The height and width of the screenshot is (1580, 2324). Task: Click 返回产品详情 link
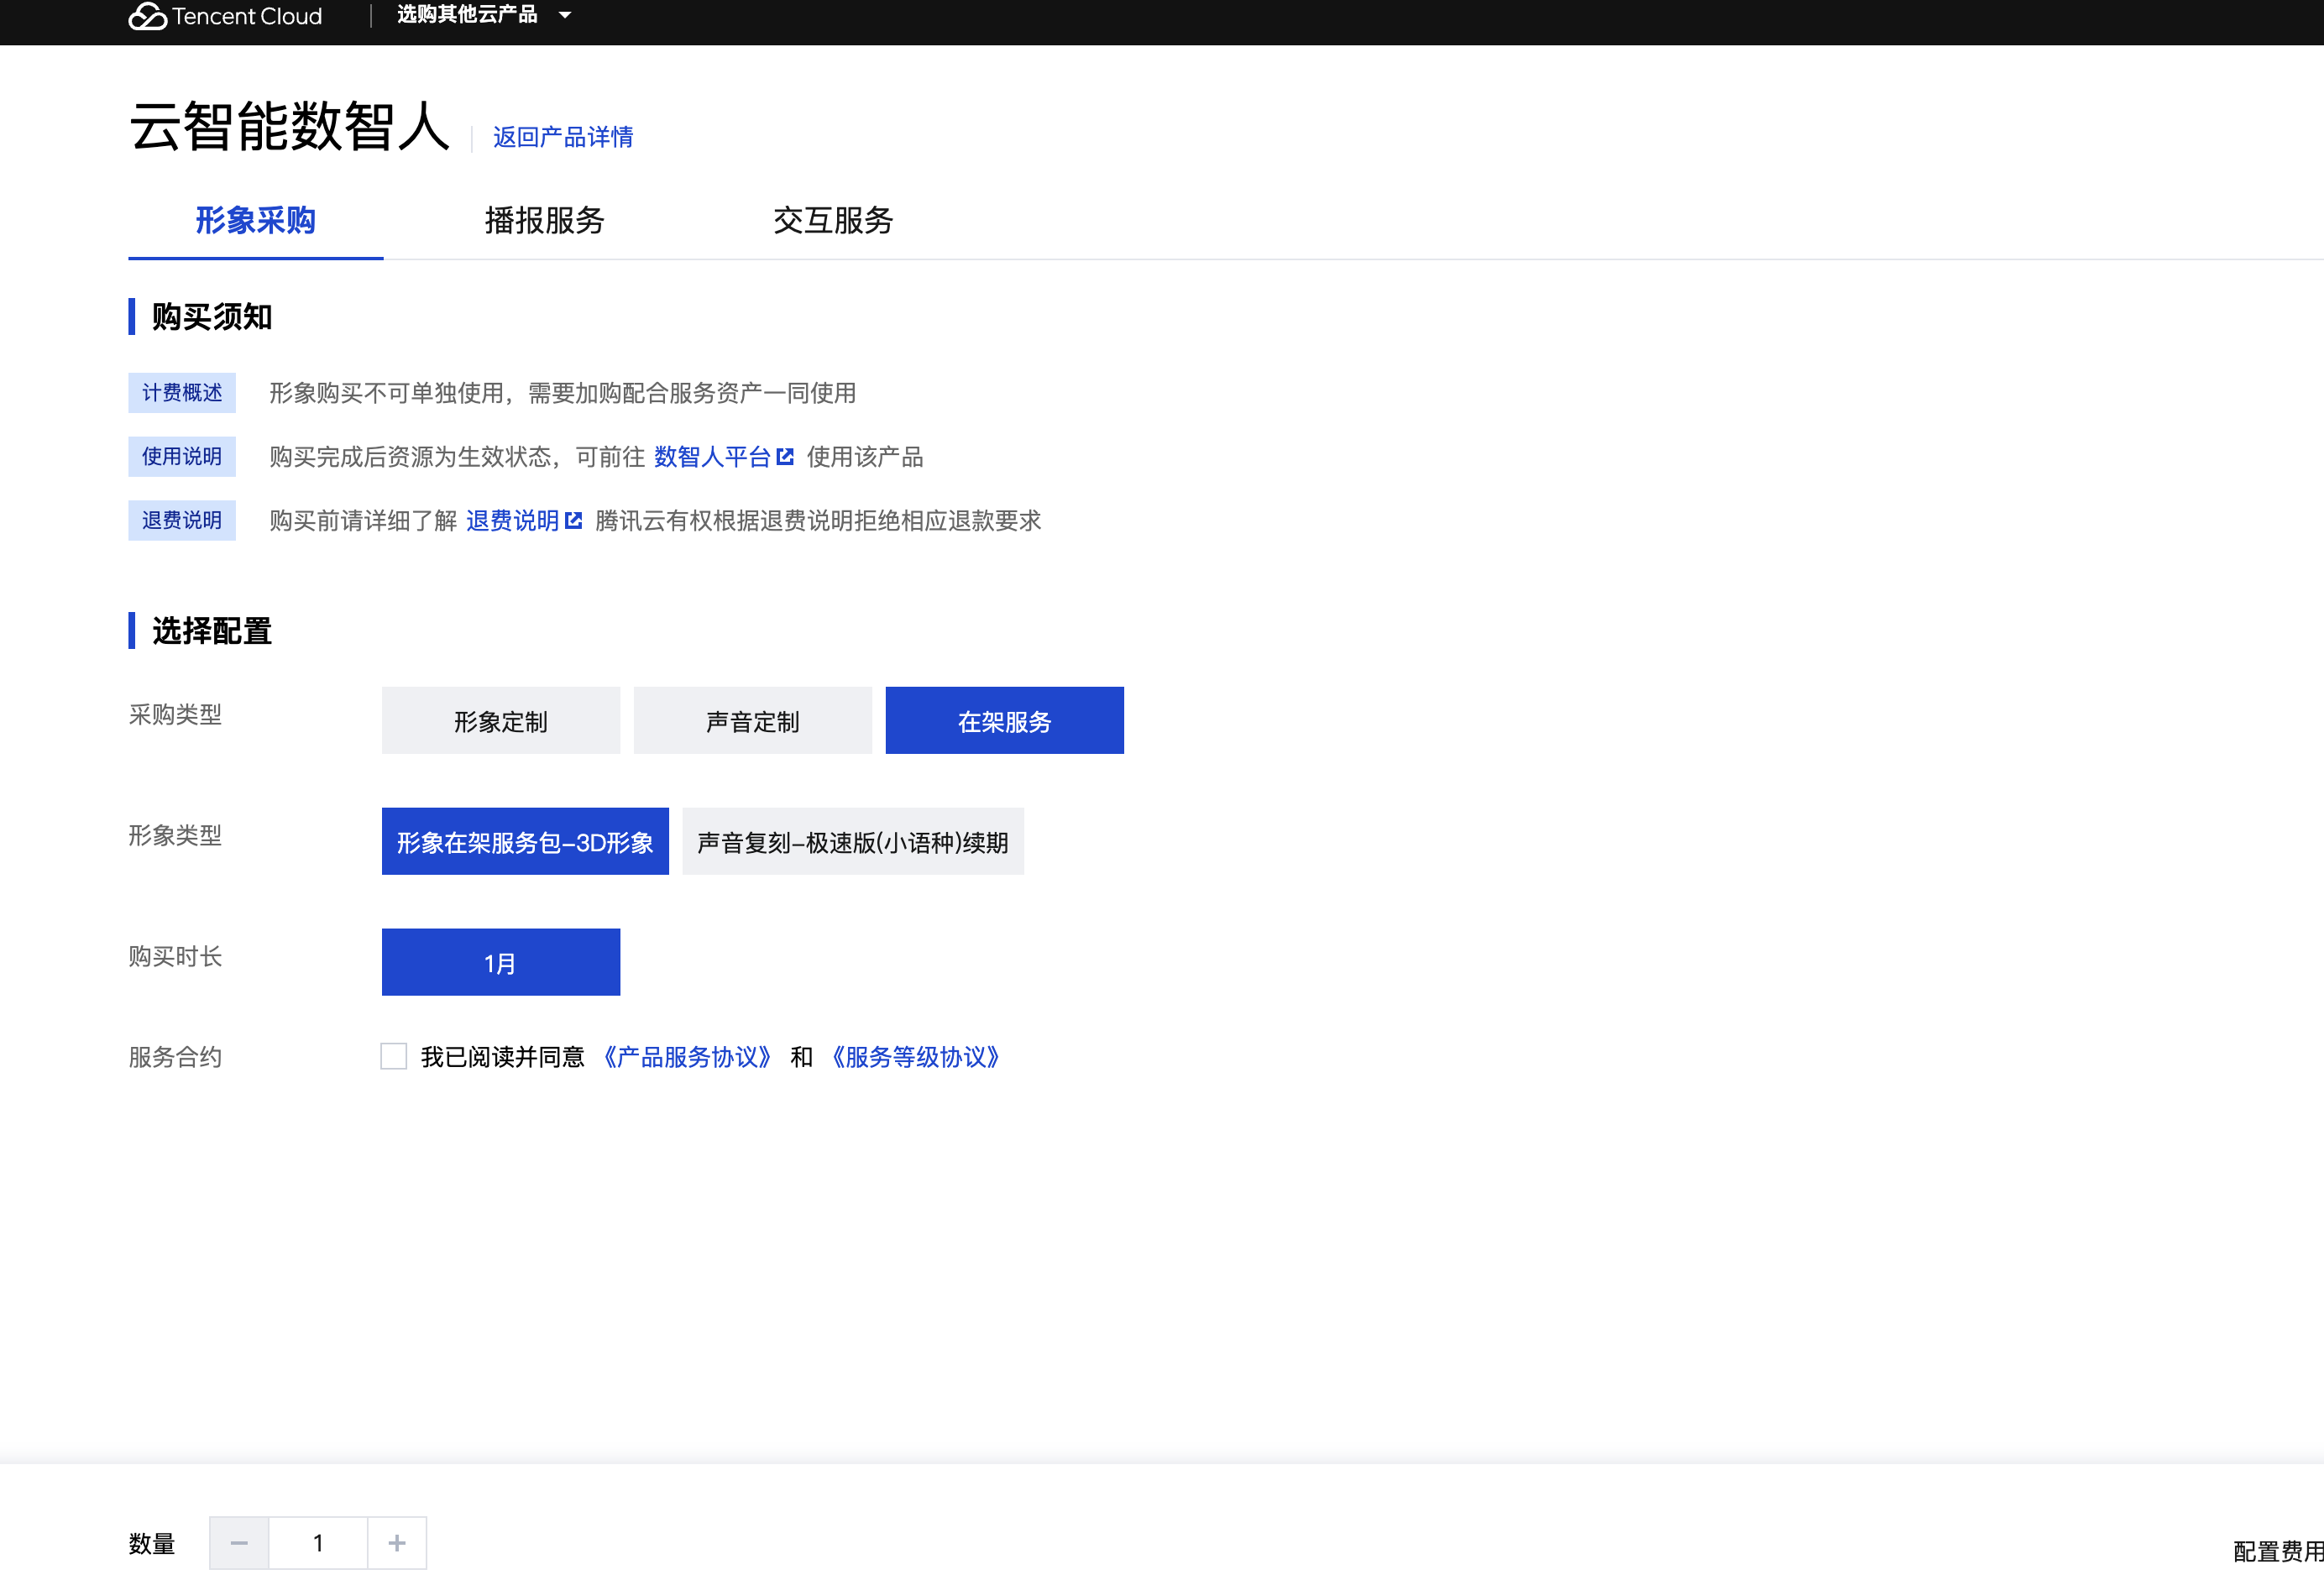[x=562, y=137]
